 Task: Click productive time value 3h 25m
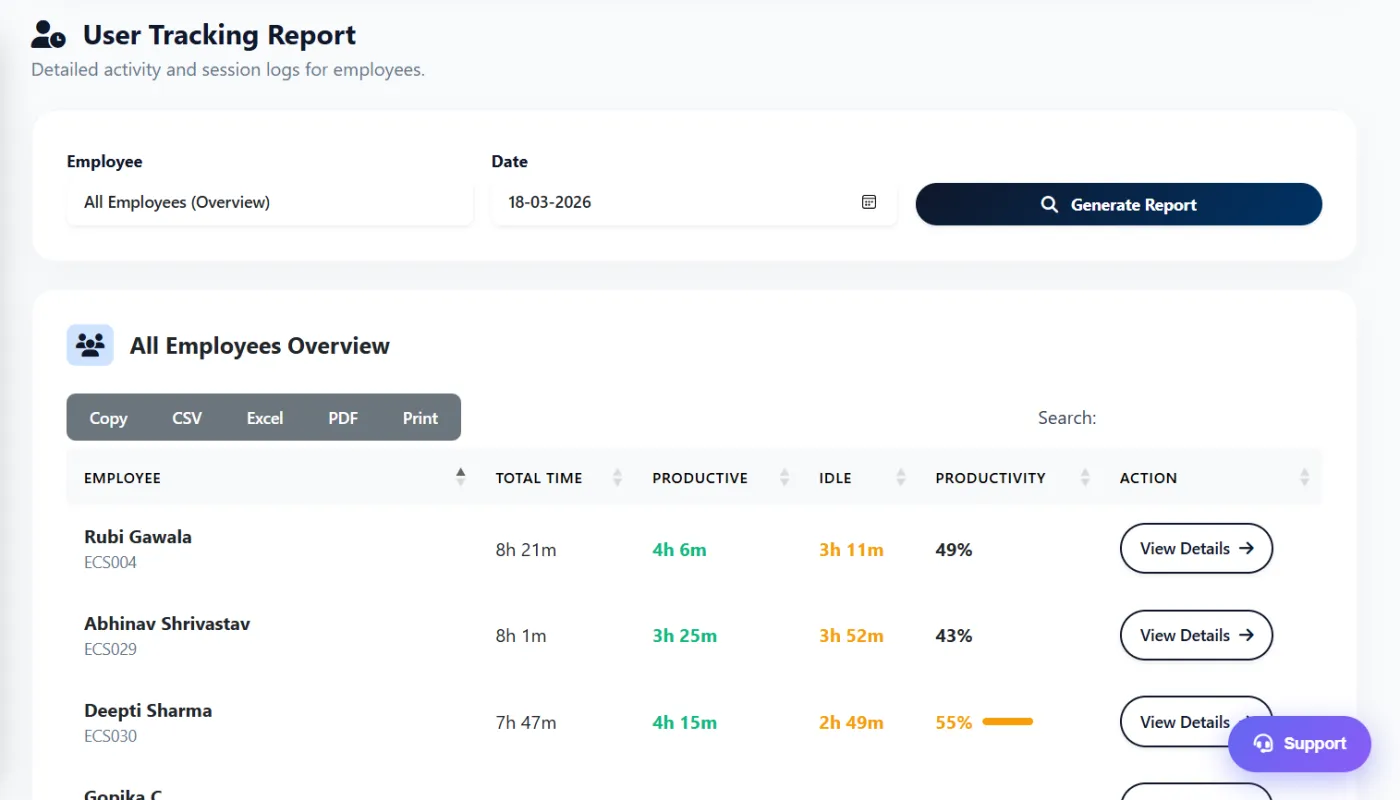point(684,636)
